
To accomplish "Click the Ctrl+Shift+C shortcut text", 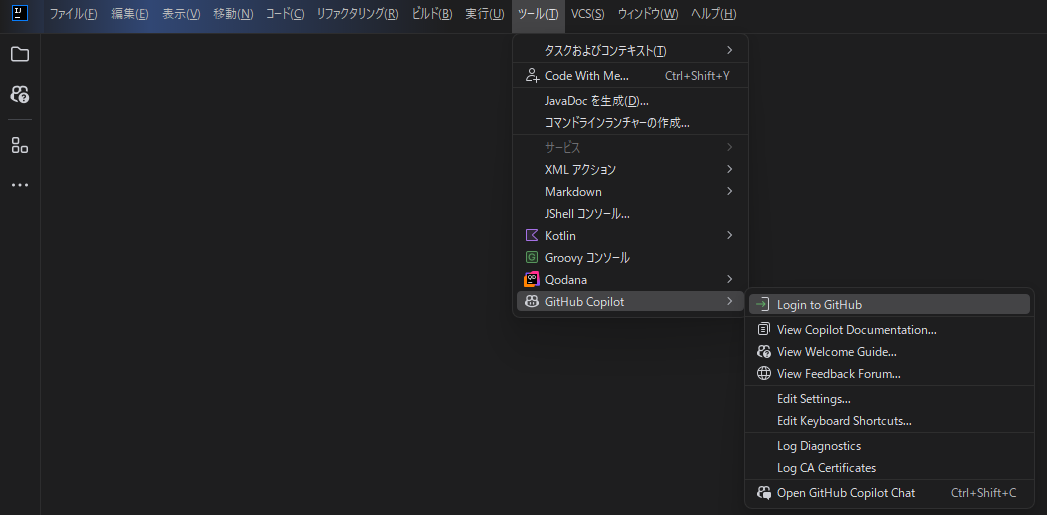I will [984, 493].
